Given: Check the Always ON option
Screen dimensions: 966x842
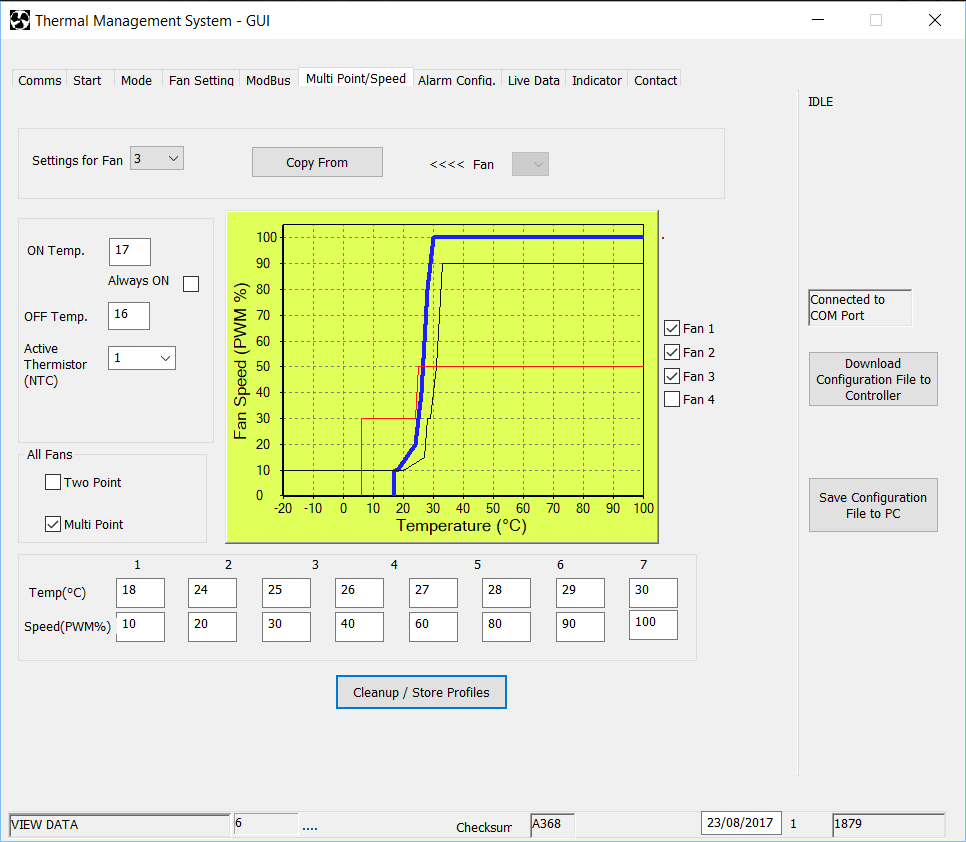Looking at the screenshot, I should (x=190, y=283).
